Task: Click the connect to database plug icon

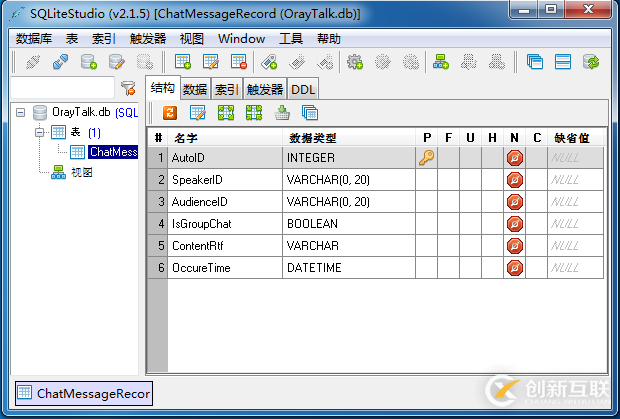Action: [33, 62]
